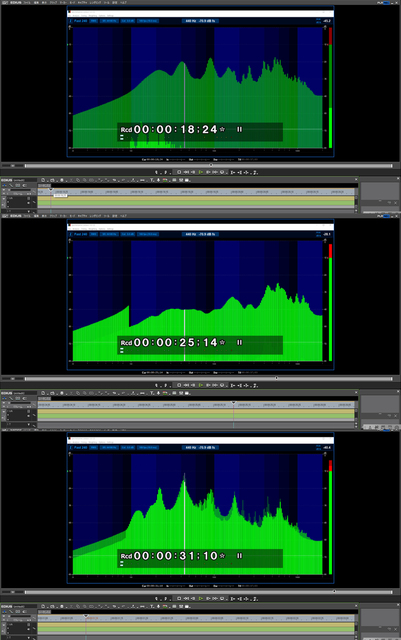Image resolution: width=401 pixels, height=640 pixels.
Task: Click the position slider handle below the 25:14 player
Action: point(276,378)
